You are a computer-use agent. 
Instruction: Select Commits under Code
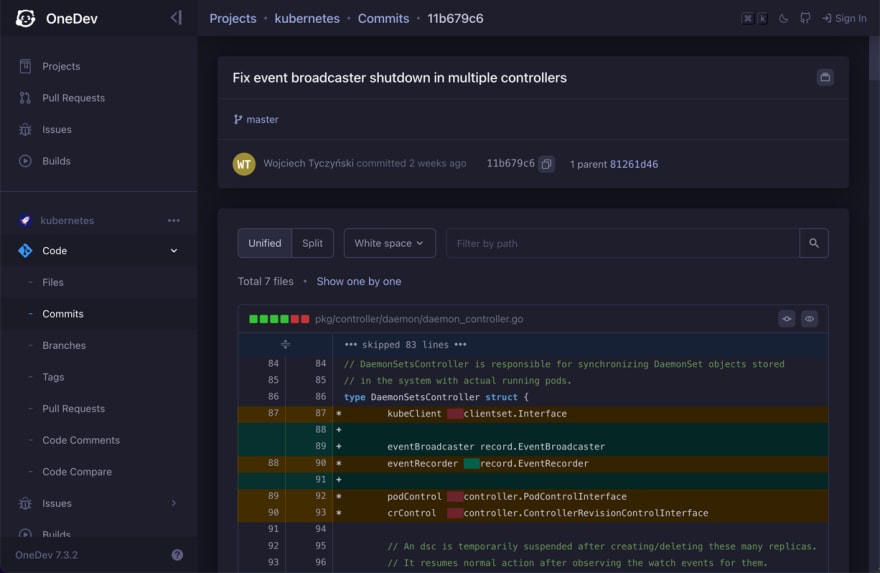[63, 314]
